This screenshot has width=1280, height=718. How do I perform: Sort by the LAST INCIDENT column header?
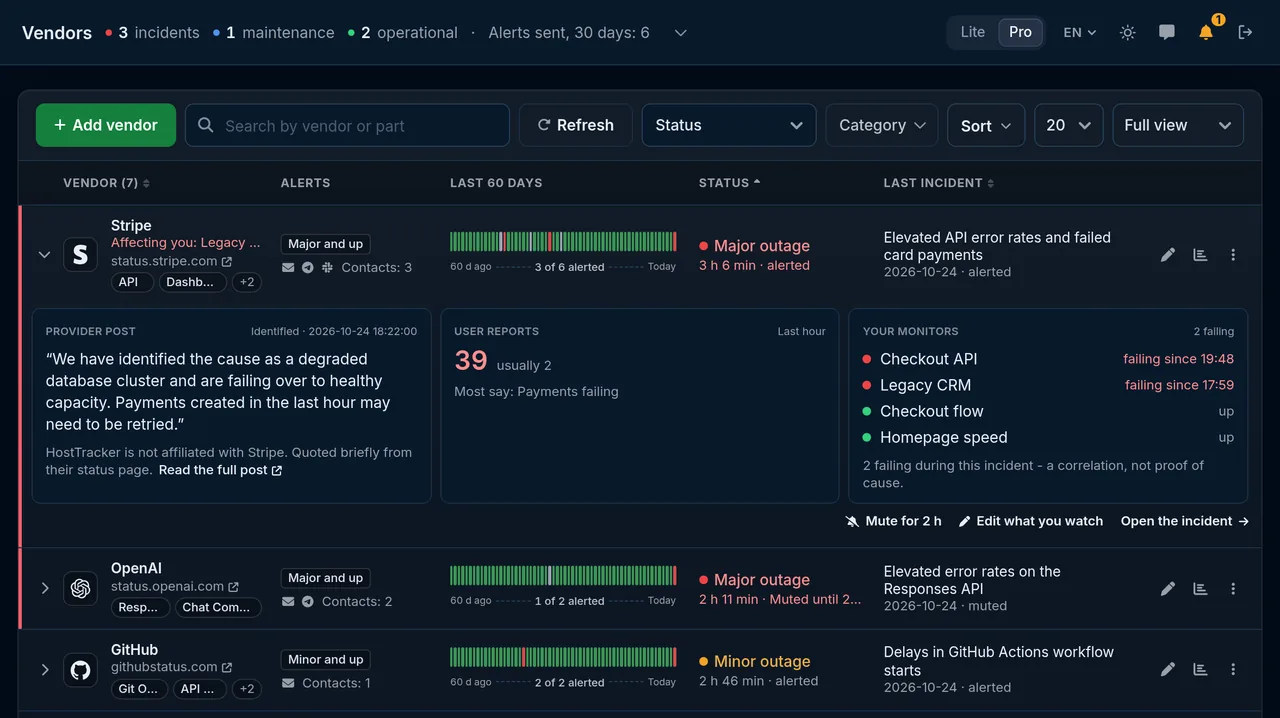939,183
